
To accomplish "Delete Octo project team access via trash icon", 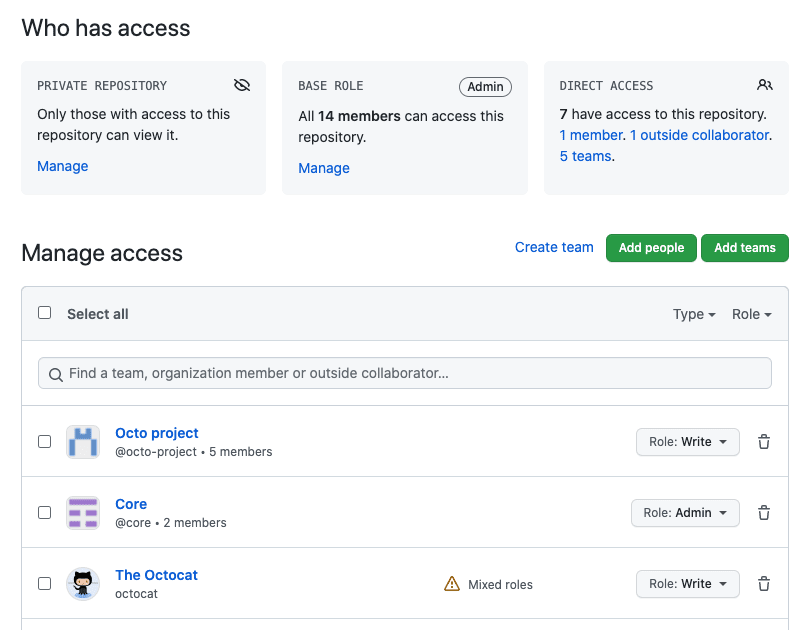I will coord(764,442).
